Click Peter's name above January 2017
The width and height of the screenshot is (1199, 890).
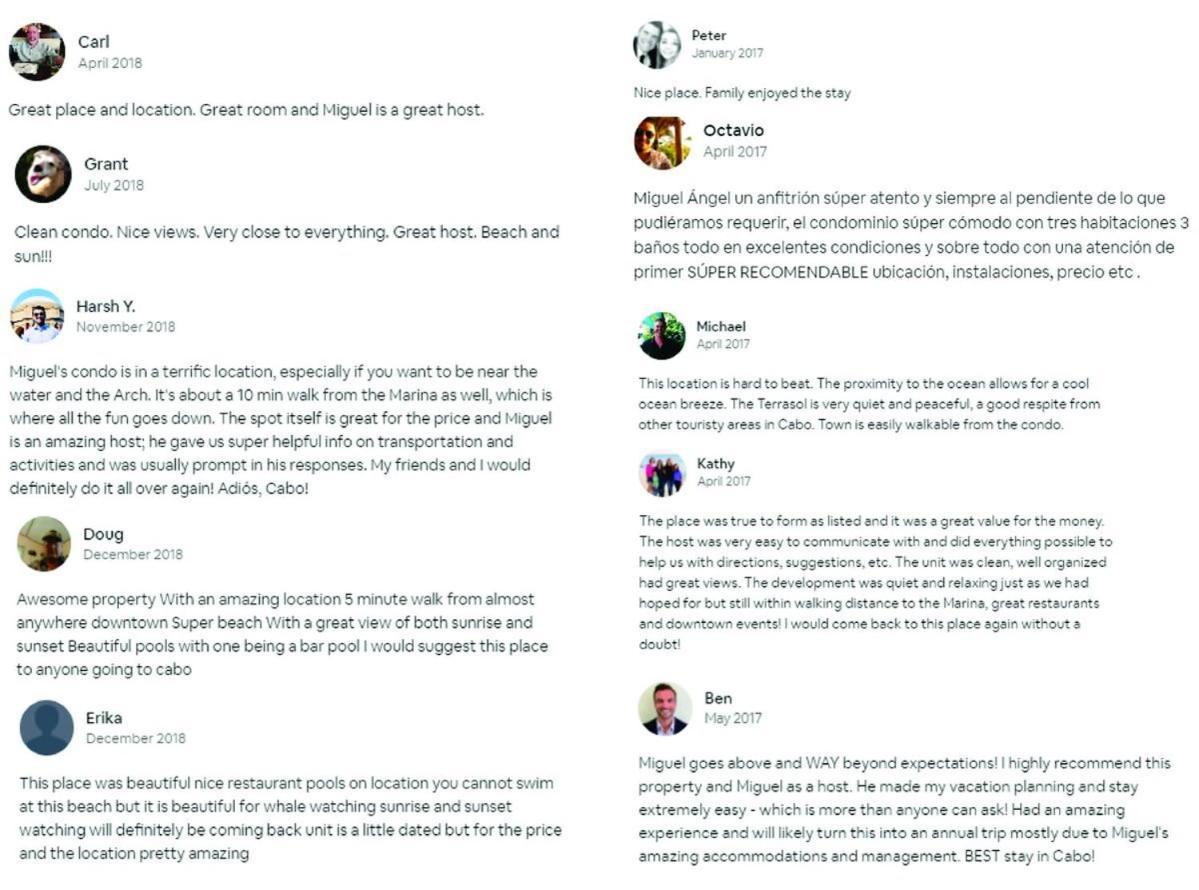point(709,35)
